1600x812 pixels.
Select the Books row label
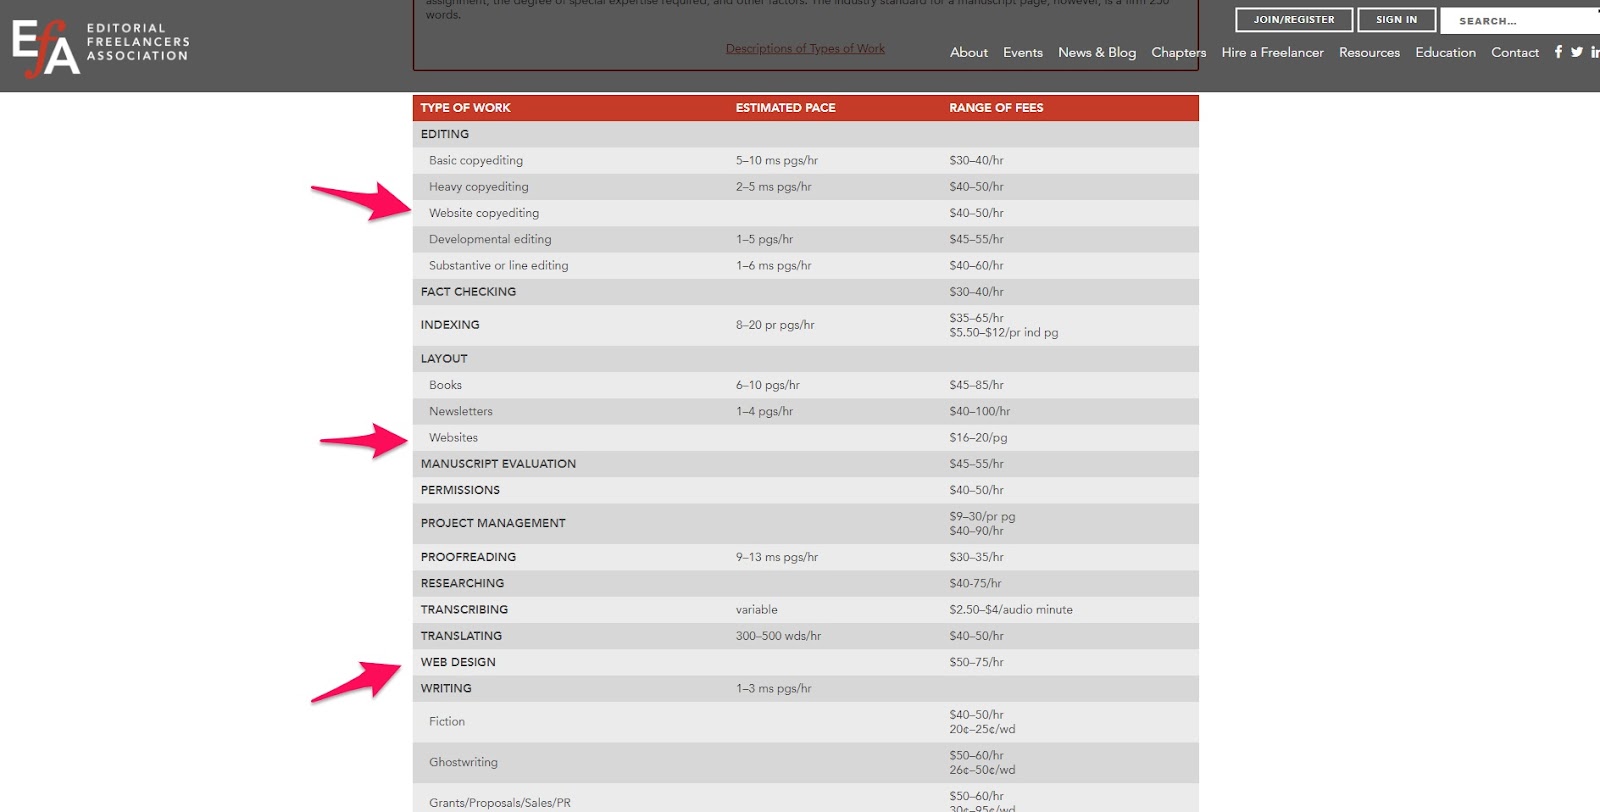click(446, 385)
